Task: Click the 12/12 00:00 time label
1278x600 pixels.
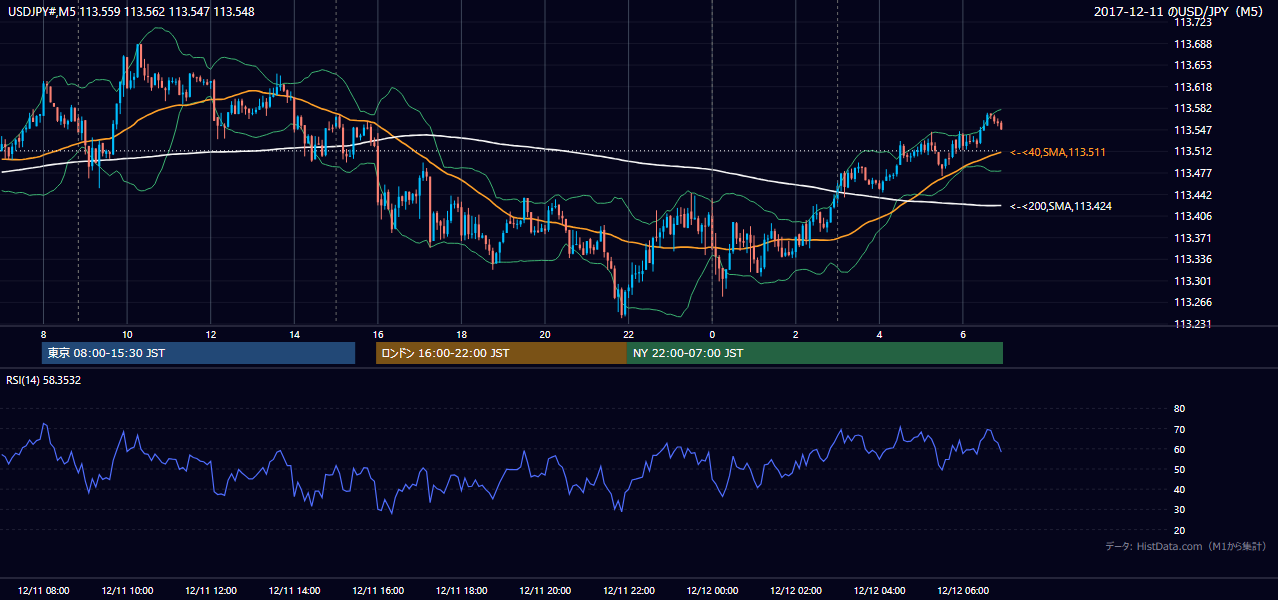Action: 711,591
